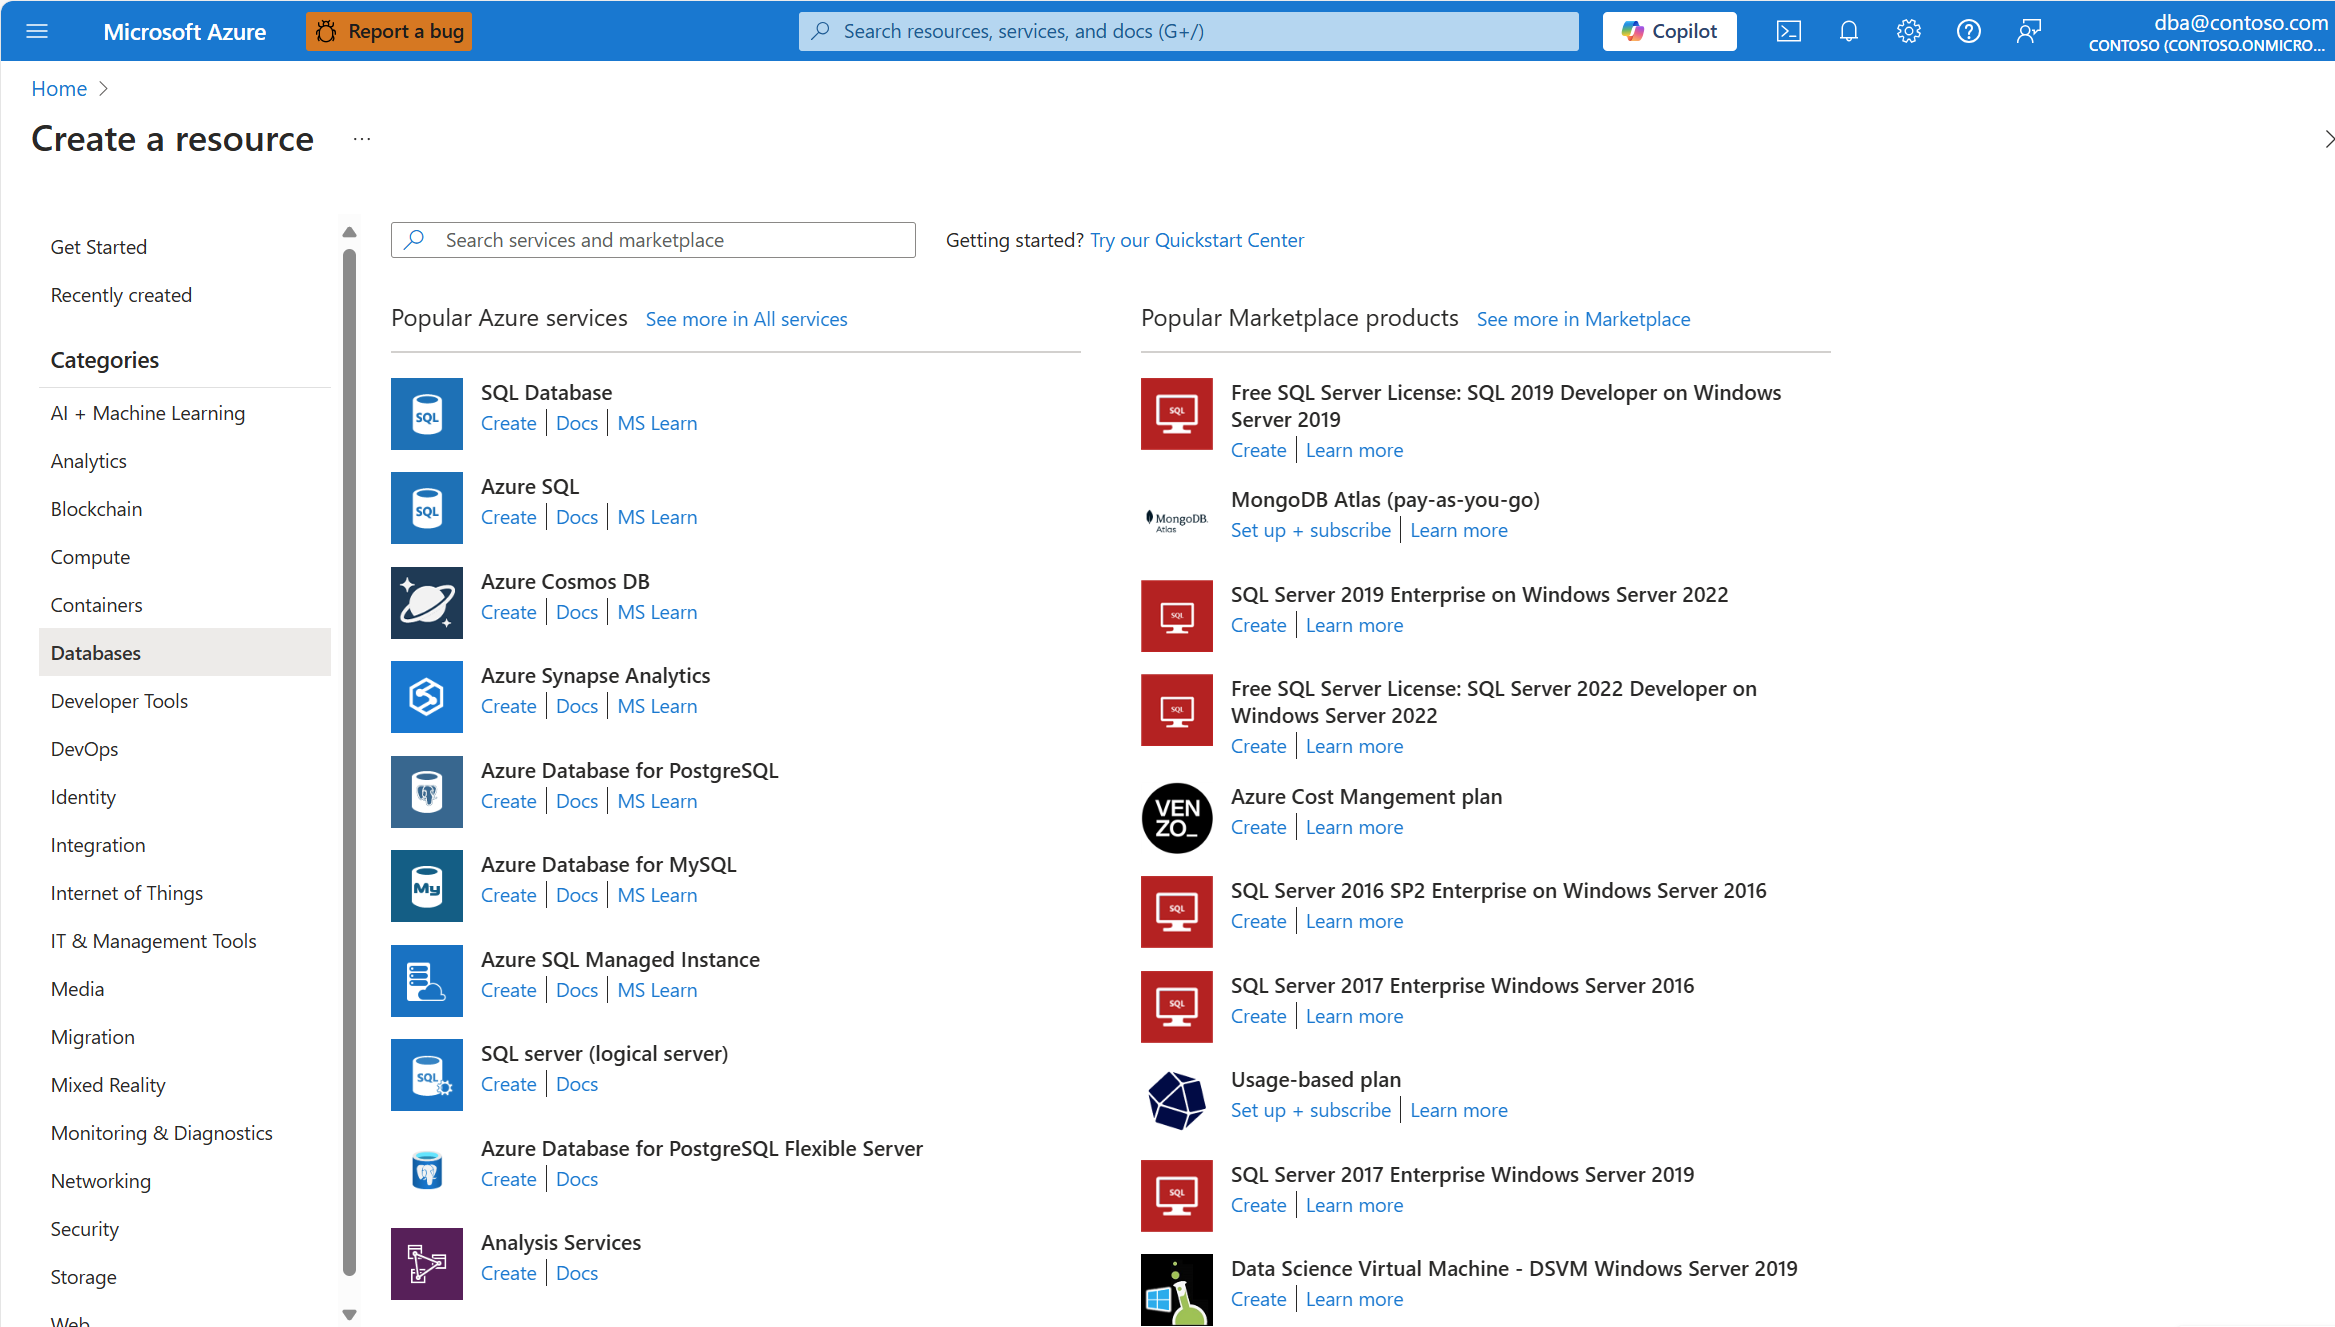The image size is (2335, 1327).
Task: Select the Azure SQL Managed Instance icon
Action: 426,980
